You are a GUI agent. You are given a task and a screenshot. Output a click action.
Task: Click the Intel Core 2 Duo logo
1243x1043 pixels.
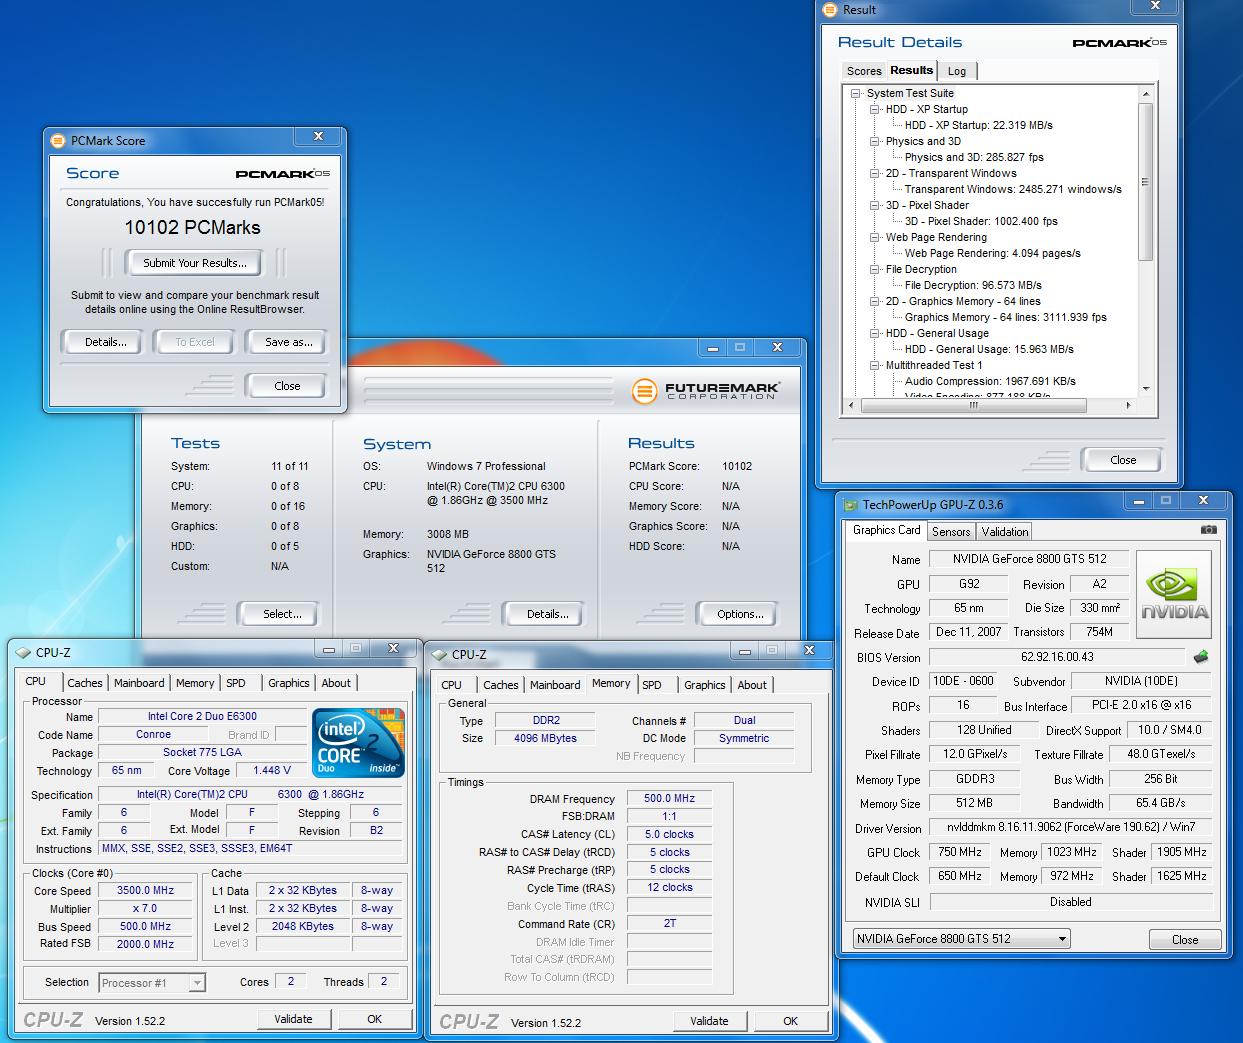pos(358,743)
